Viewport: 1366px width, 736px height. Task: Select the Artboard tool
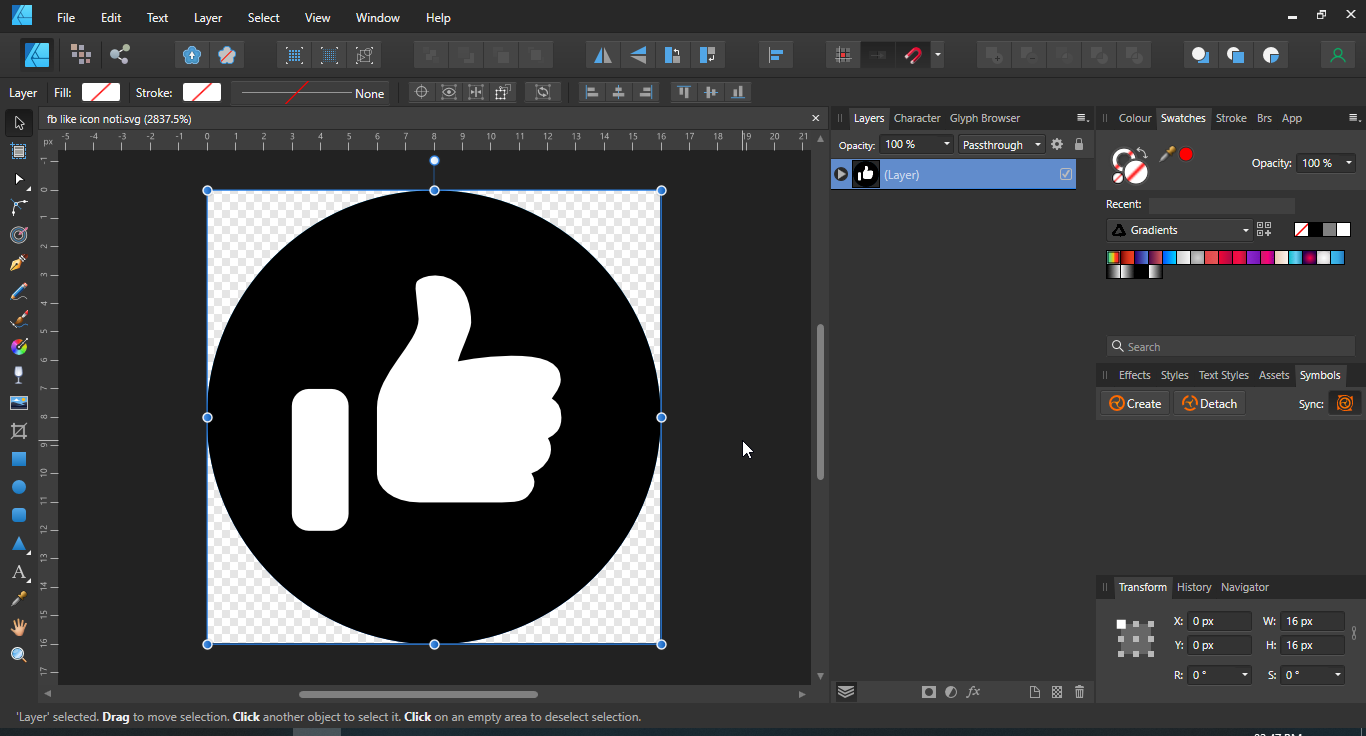coord(18,151)
